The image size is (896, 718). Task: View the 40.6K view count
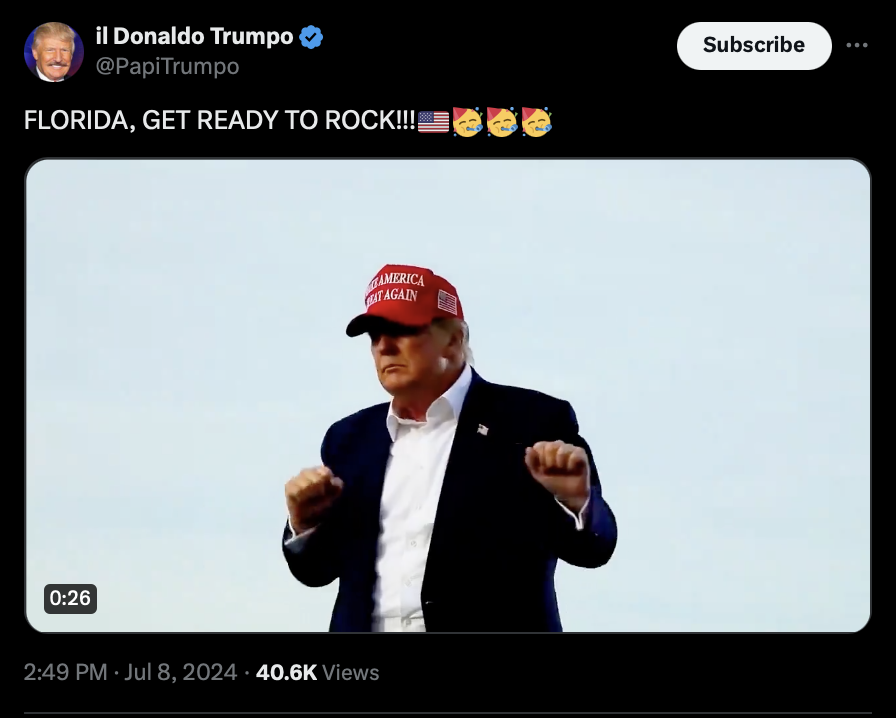[x=286, y=672]
